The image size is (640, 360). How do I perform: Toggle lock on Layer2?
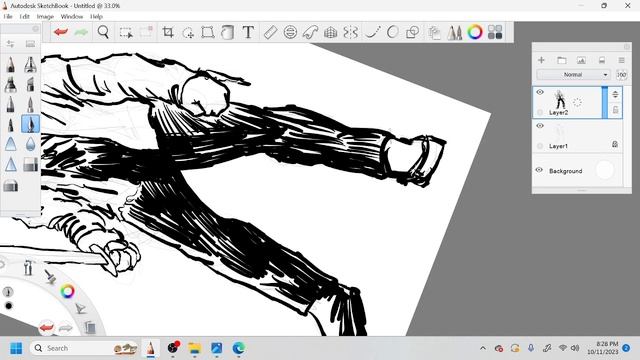tap(615, 110)
